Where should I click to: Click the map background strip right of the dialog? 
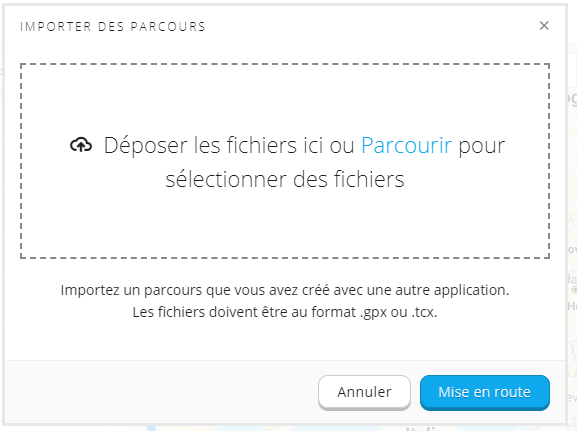572,221
